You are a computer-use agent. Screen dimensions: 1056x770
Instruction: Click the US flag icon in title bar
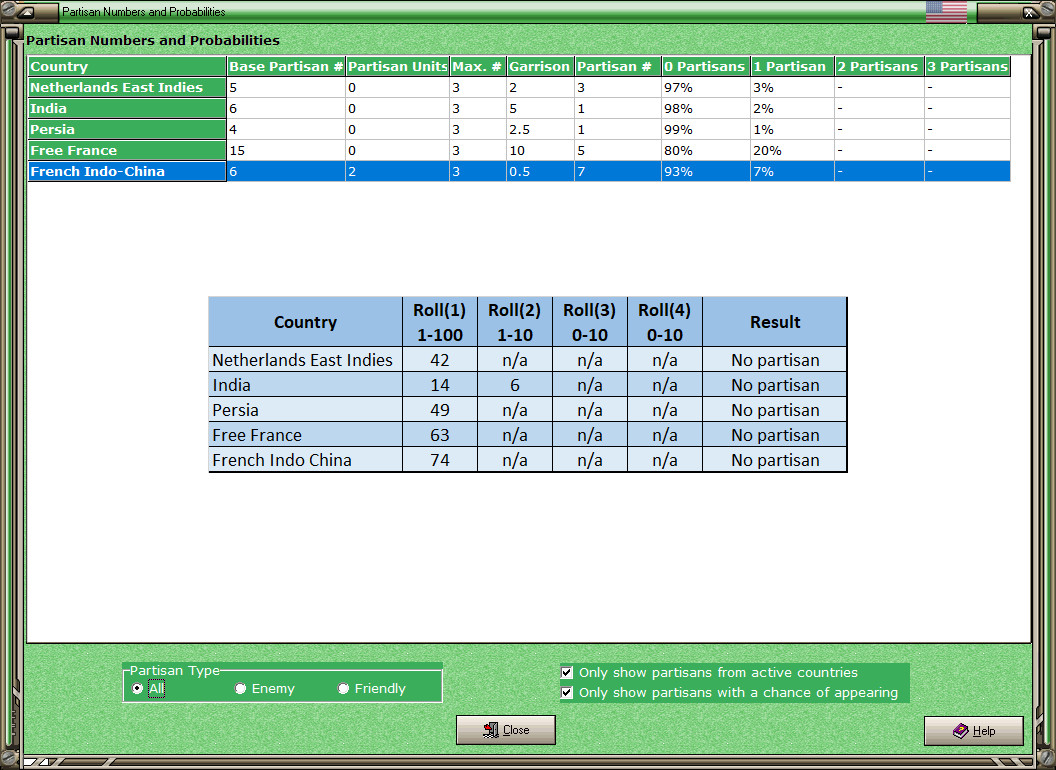click(x=946, y=11)
